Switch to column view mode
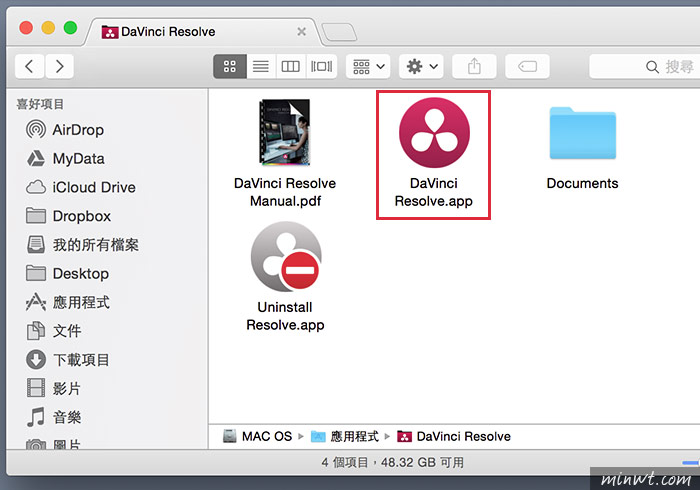 pos(291,66)
